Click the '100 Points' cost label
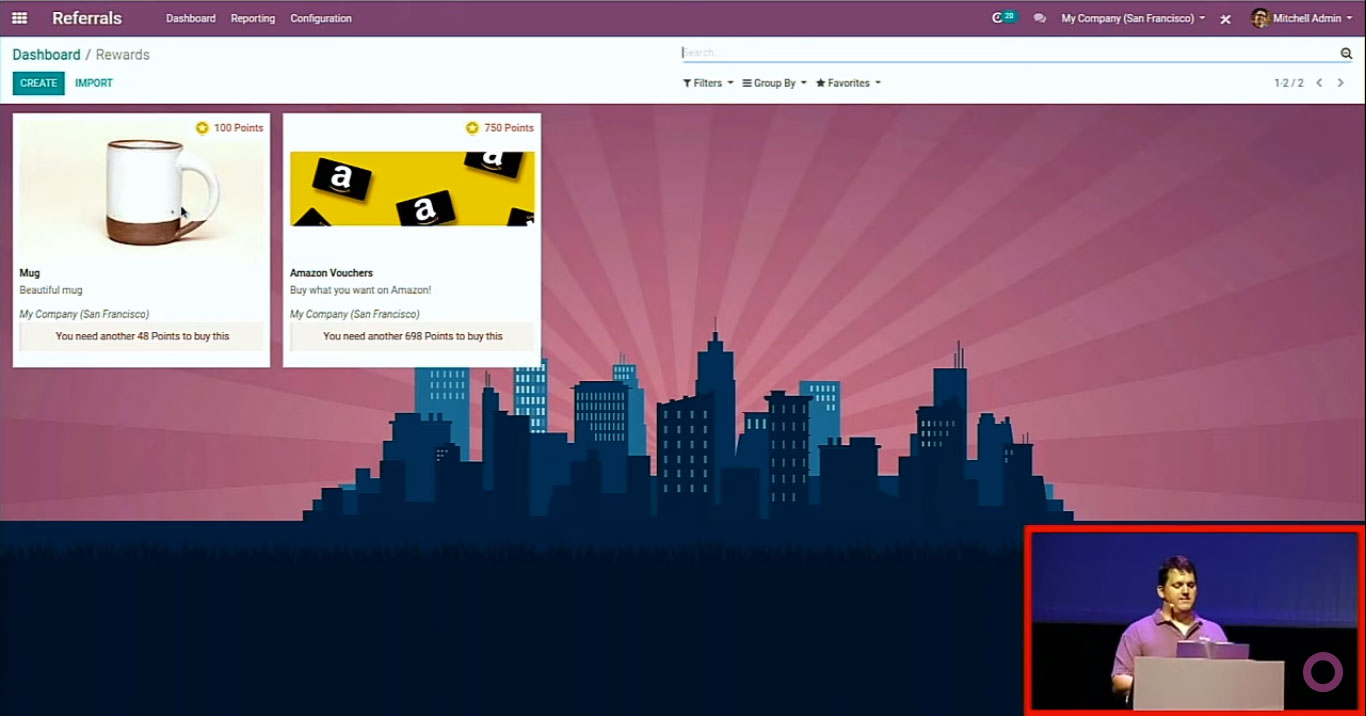 click(x=238, y=128)
